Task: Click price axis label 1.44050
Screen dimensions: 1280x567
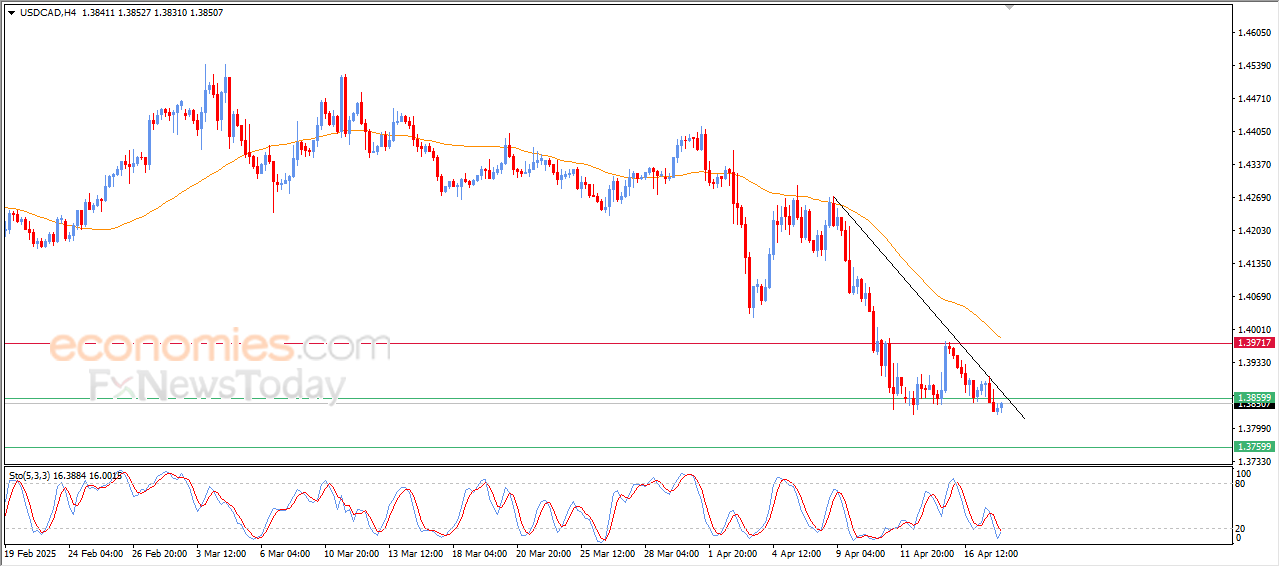Action: click(1255, 132)
